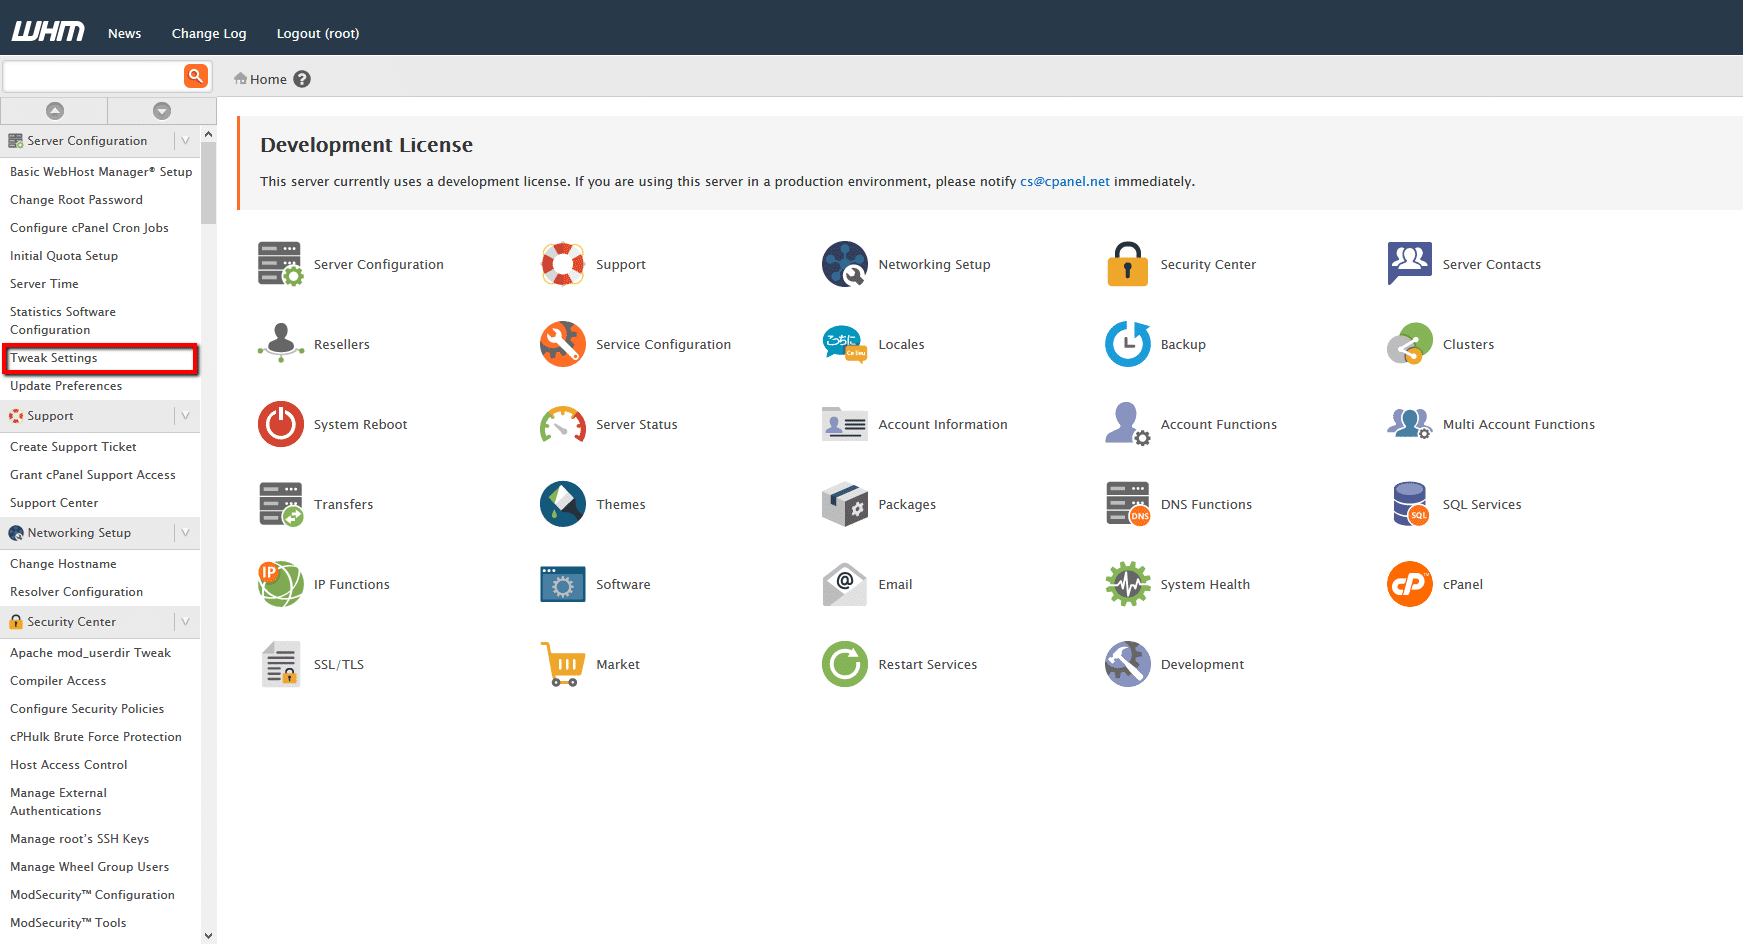Viewport: 1743px width, 944px height.
Task: Collapse the Server Configuration sidebar section
Action: tap(185, 141)
